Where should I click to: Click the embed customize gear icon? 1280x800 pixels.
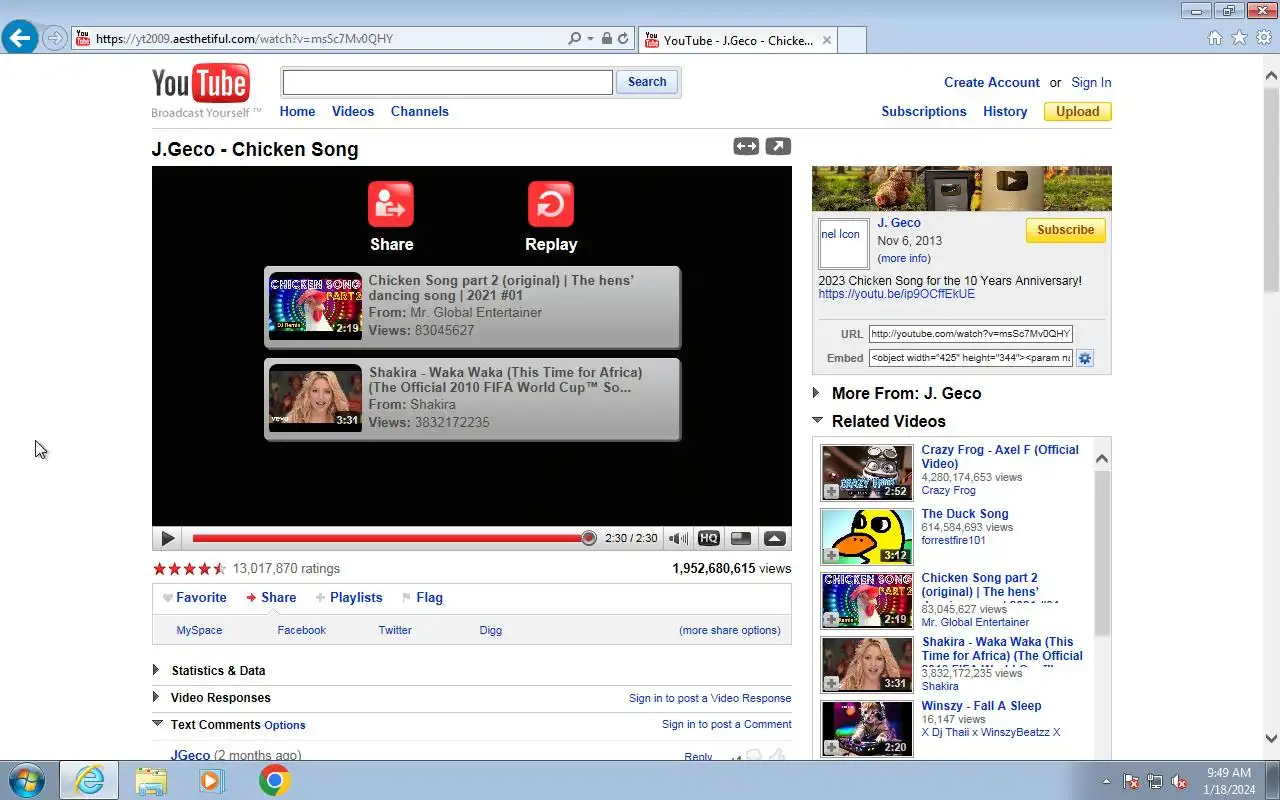point(1085,358)
